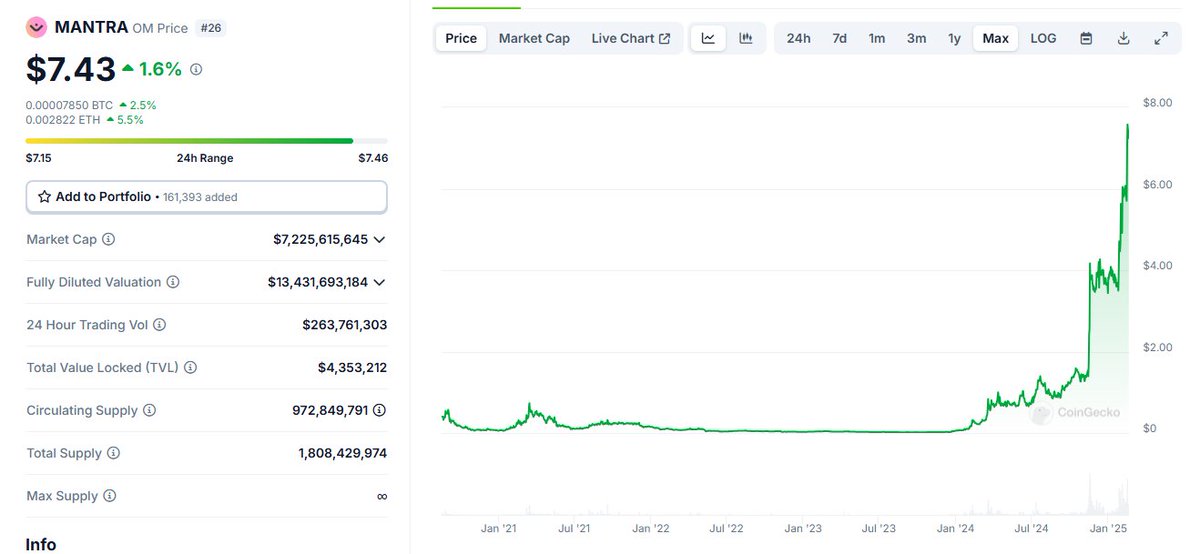Open the Live Chart external link
This screenshot has height=554, width=1200.
point(631,38)
